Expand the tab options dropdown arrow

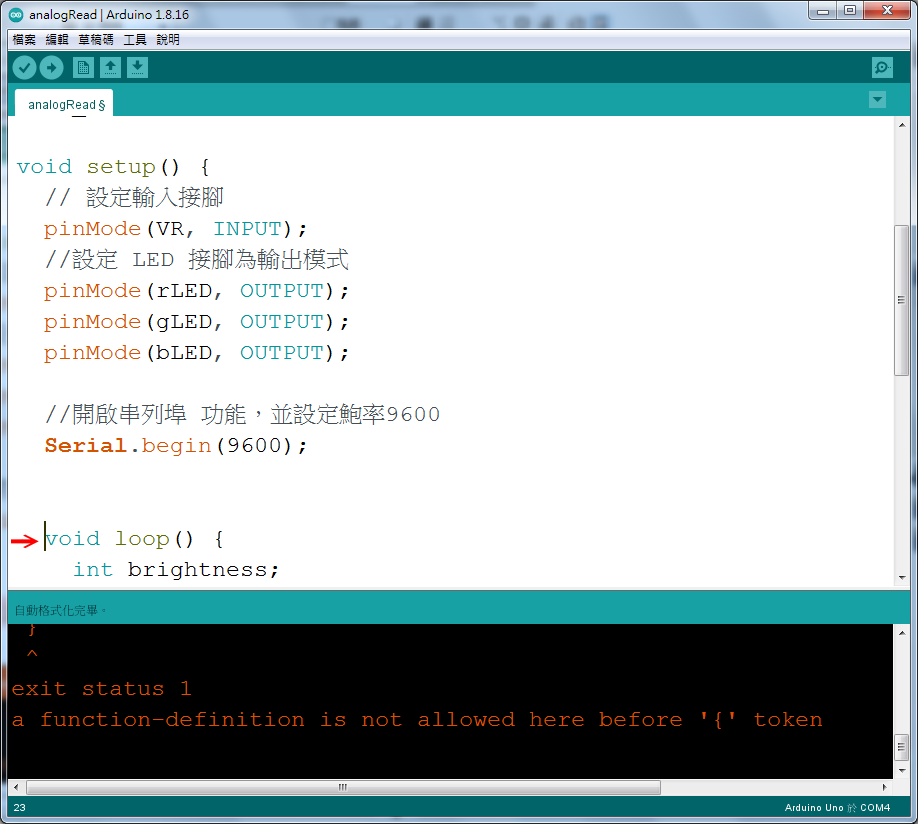tap(877, 100)
